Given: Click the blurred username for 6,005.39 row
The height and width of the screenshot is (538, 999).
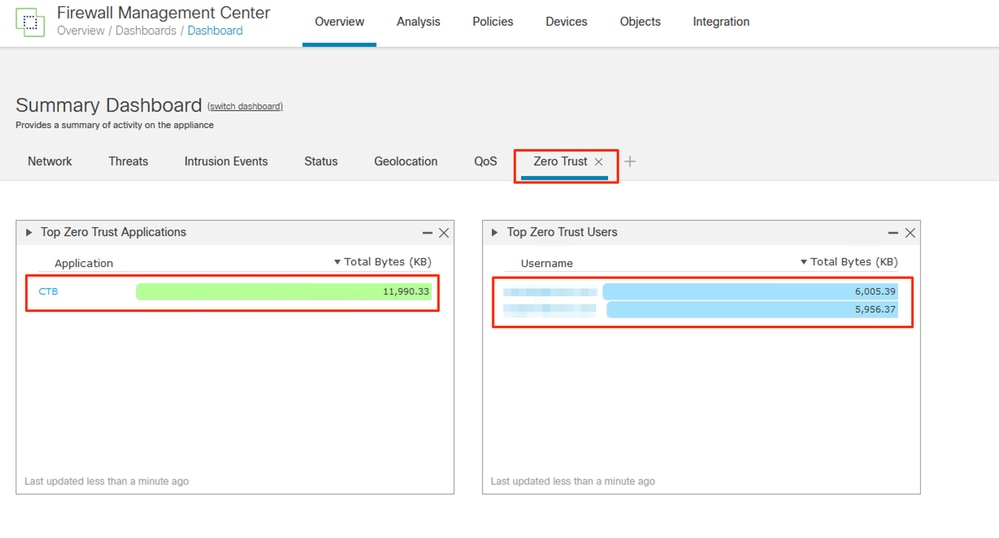Looking at the screenshot, I should 550,292.
